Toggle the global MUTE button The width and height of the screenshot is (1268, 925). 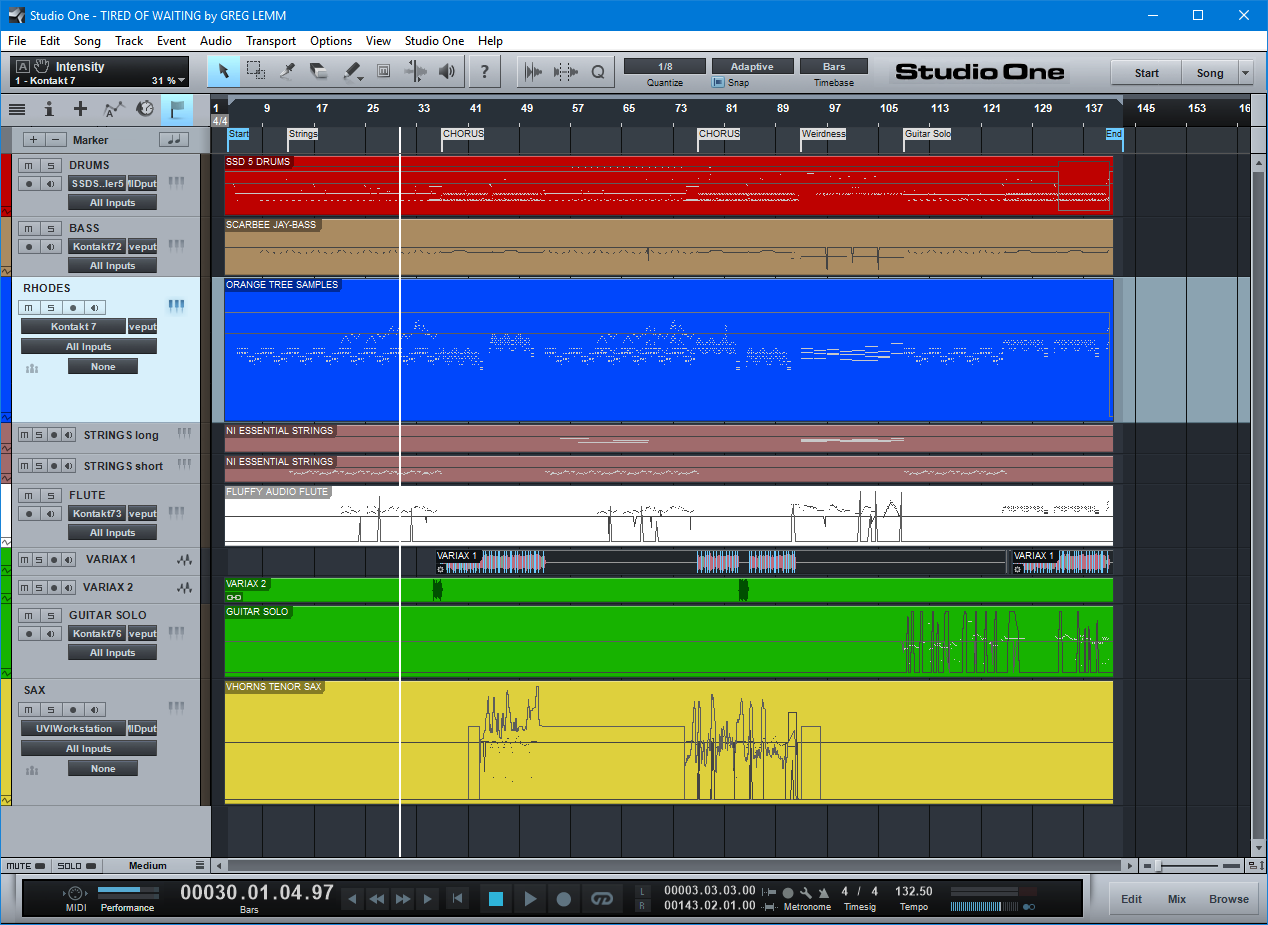coord(24,866)
